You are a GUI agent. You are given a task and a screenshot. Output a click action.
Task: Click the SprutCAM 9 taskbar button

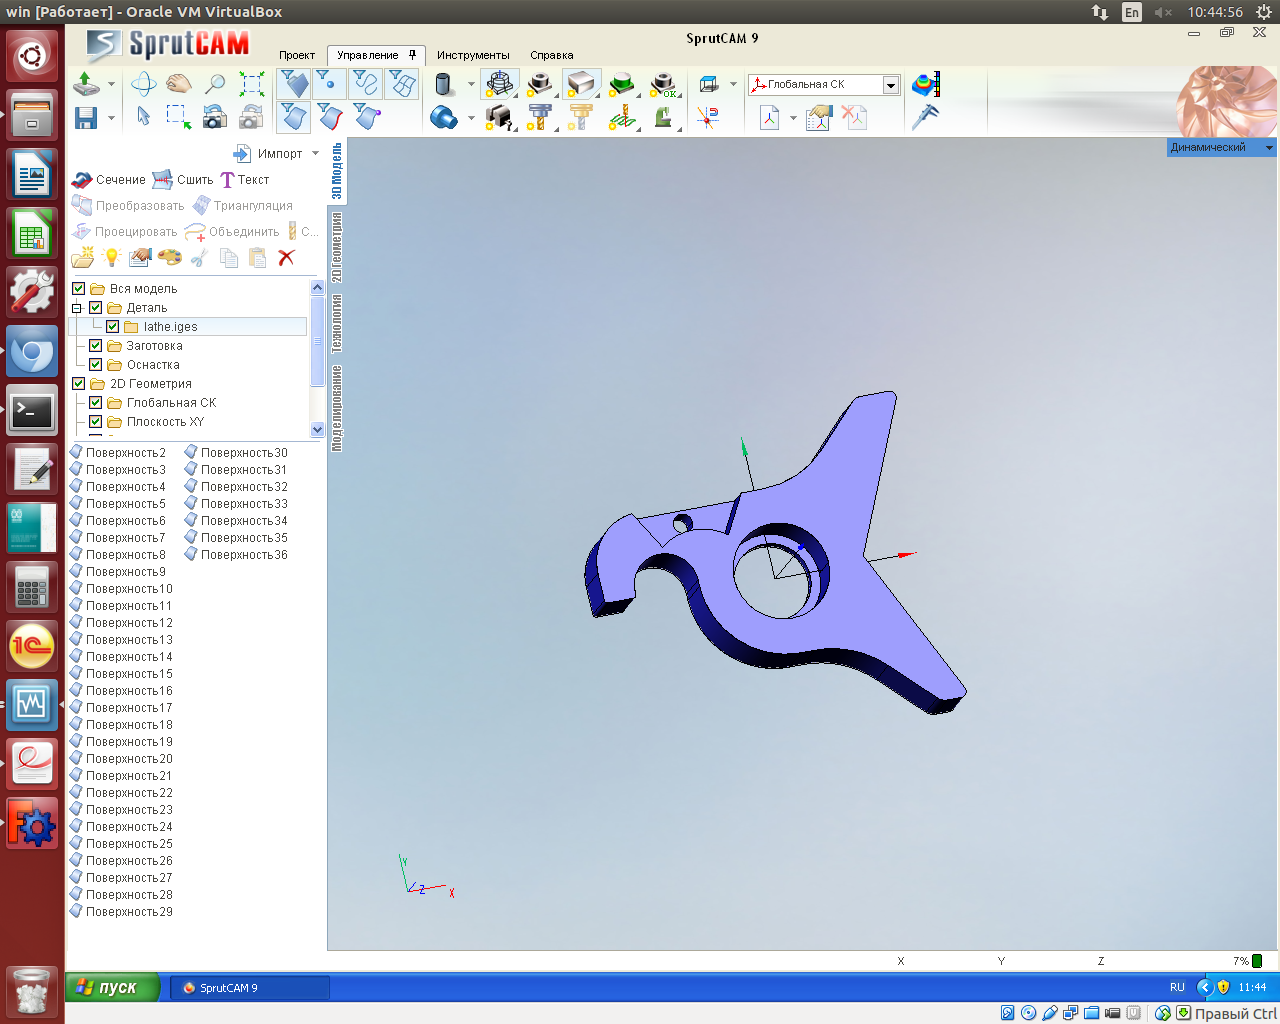click(249, 988)
